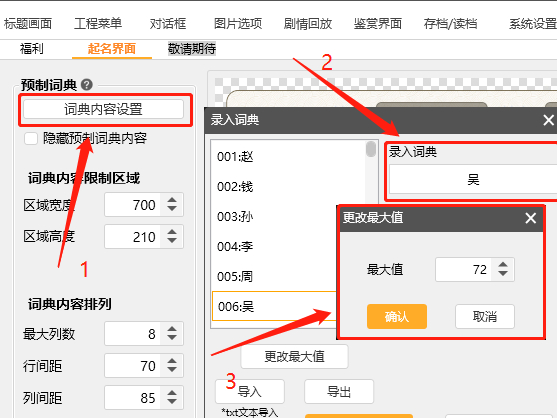Image resolution: width=557 pixels, height=418 pixels.
Task: Click the help icon beside 预制词典
Action: pos(87,85)
